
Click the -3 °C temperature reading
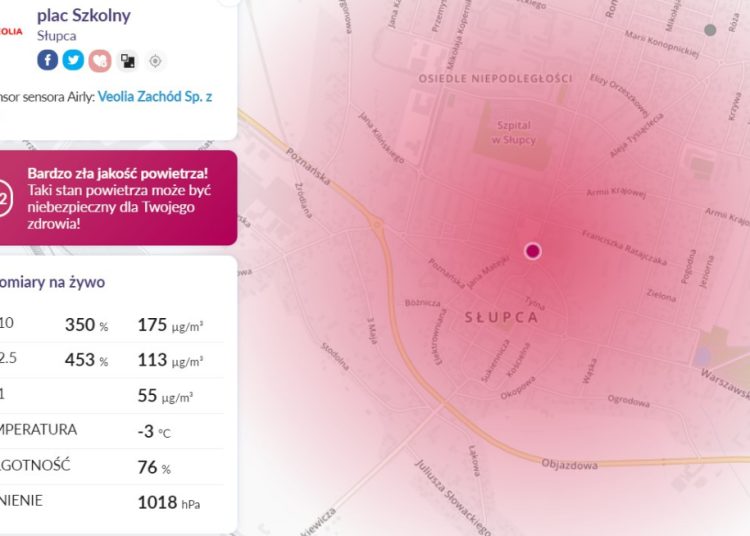[153, 431]
